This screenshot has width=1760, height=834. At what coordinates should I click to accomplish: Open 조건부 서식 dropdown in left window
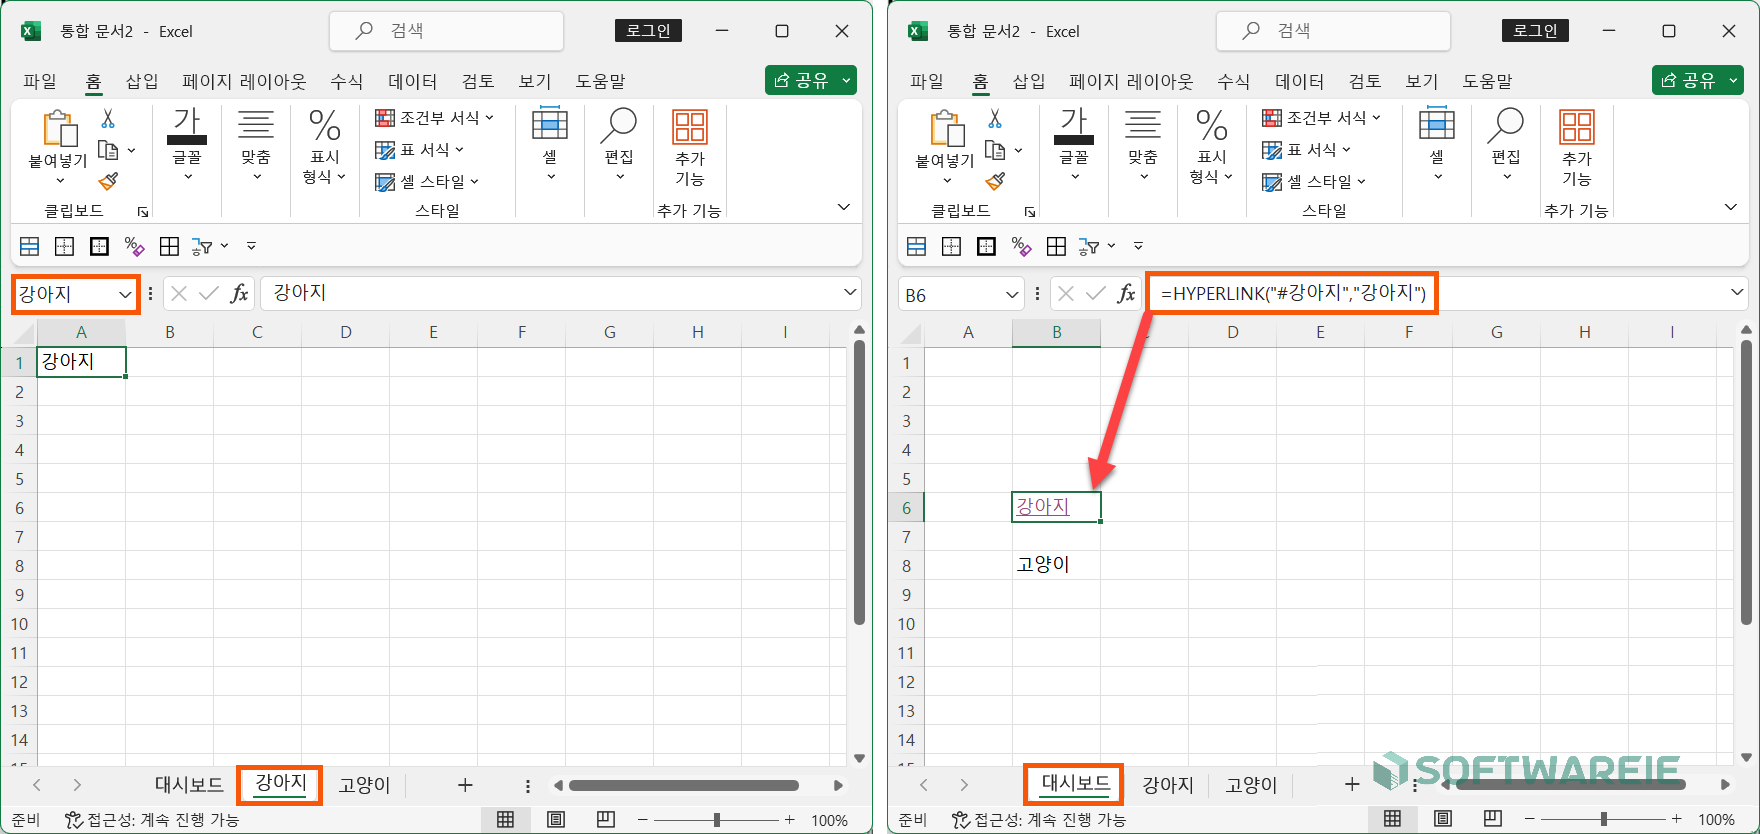tap(435, 118)
